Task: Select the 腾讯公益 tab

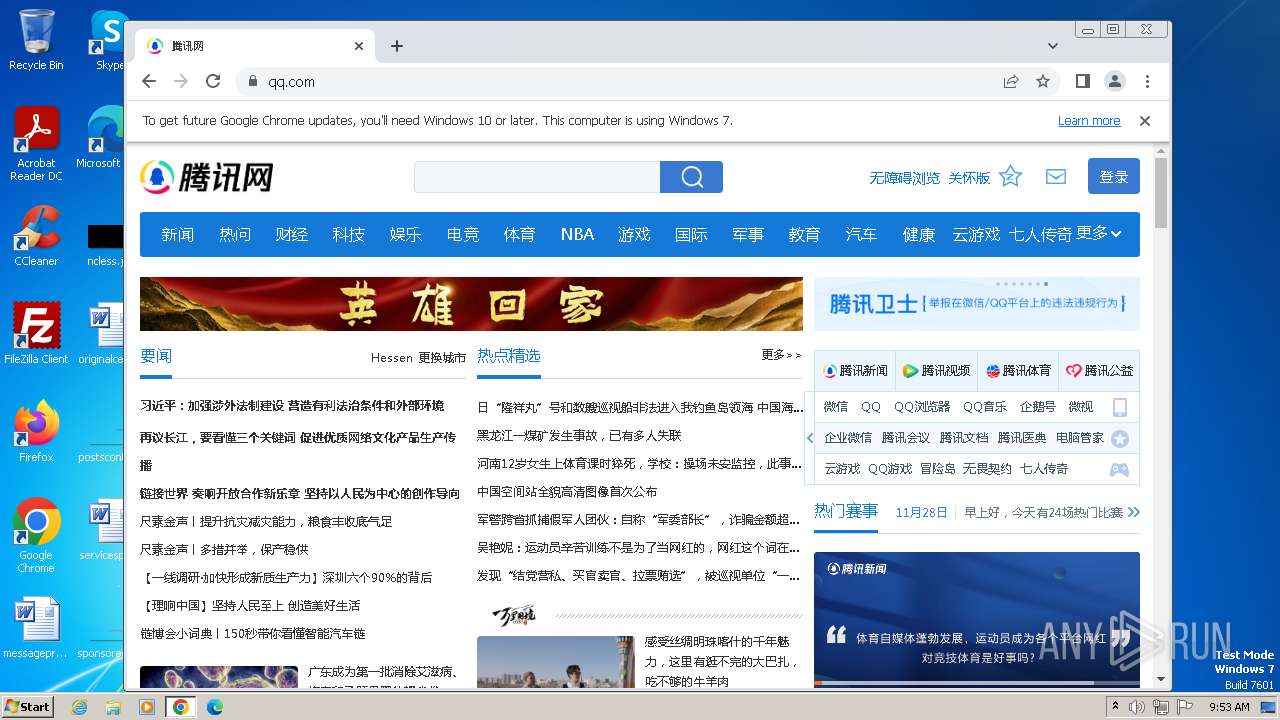Action: [1099, 370]
